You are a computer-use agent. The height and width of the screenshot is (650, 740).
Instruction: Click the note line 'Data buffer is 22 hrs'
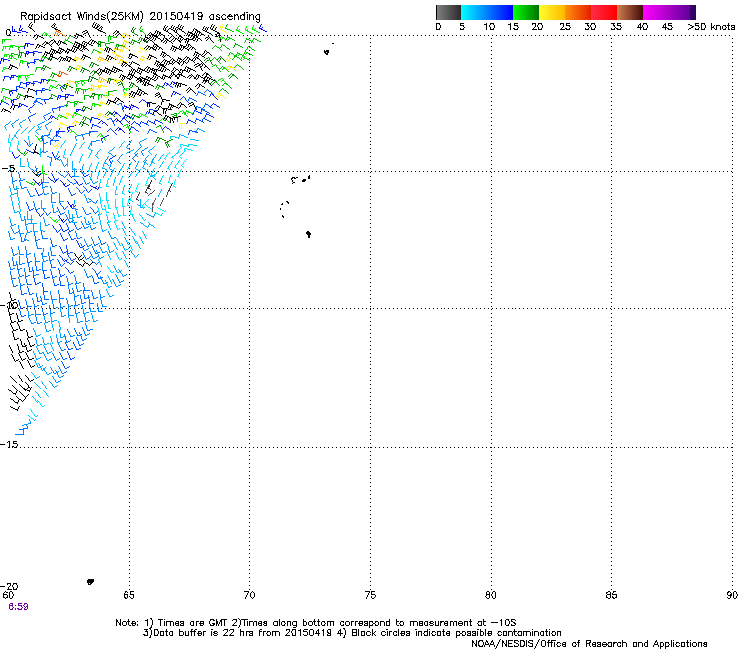click(x=352, y=633)
